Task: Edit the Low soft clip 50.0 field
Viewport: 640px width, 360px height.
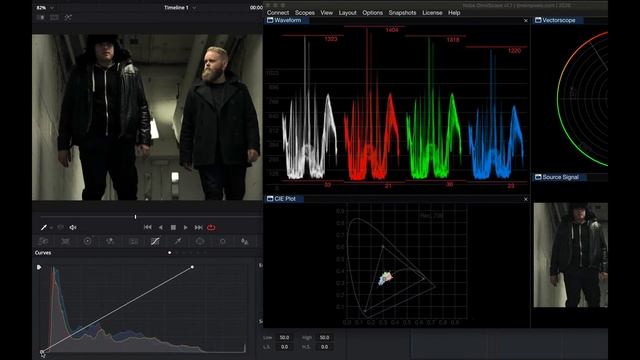Action: pos(284,338)
